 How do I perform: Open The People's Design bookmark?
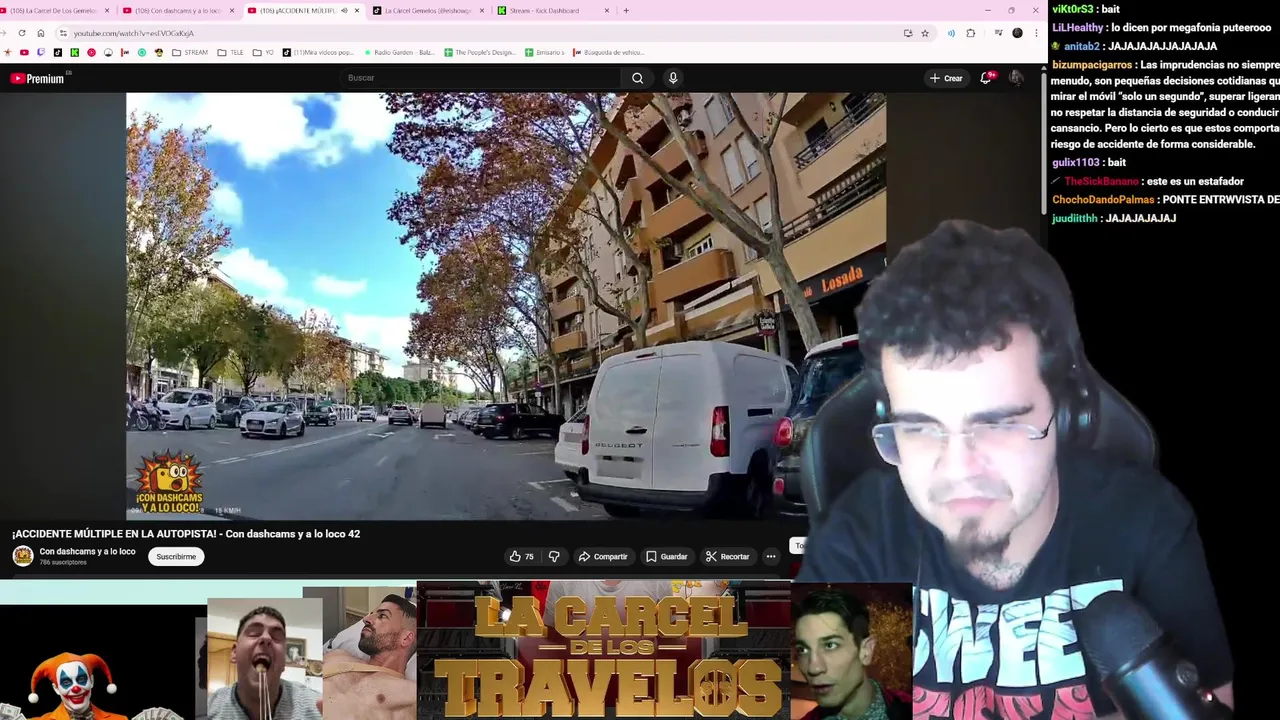(x=480, y=52)
